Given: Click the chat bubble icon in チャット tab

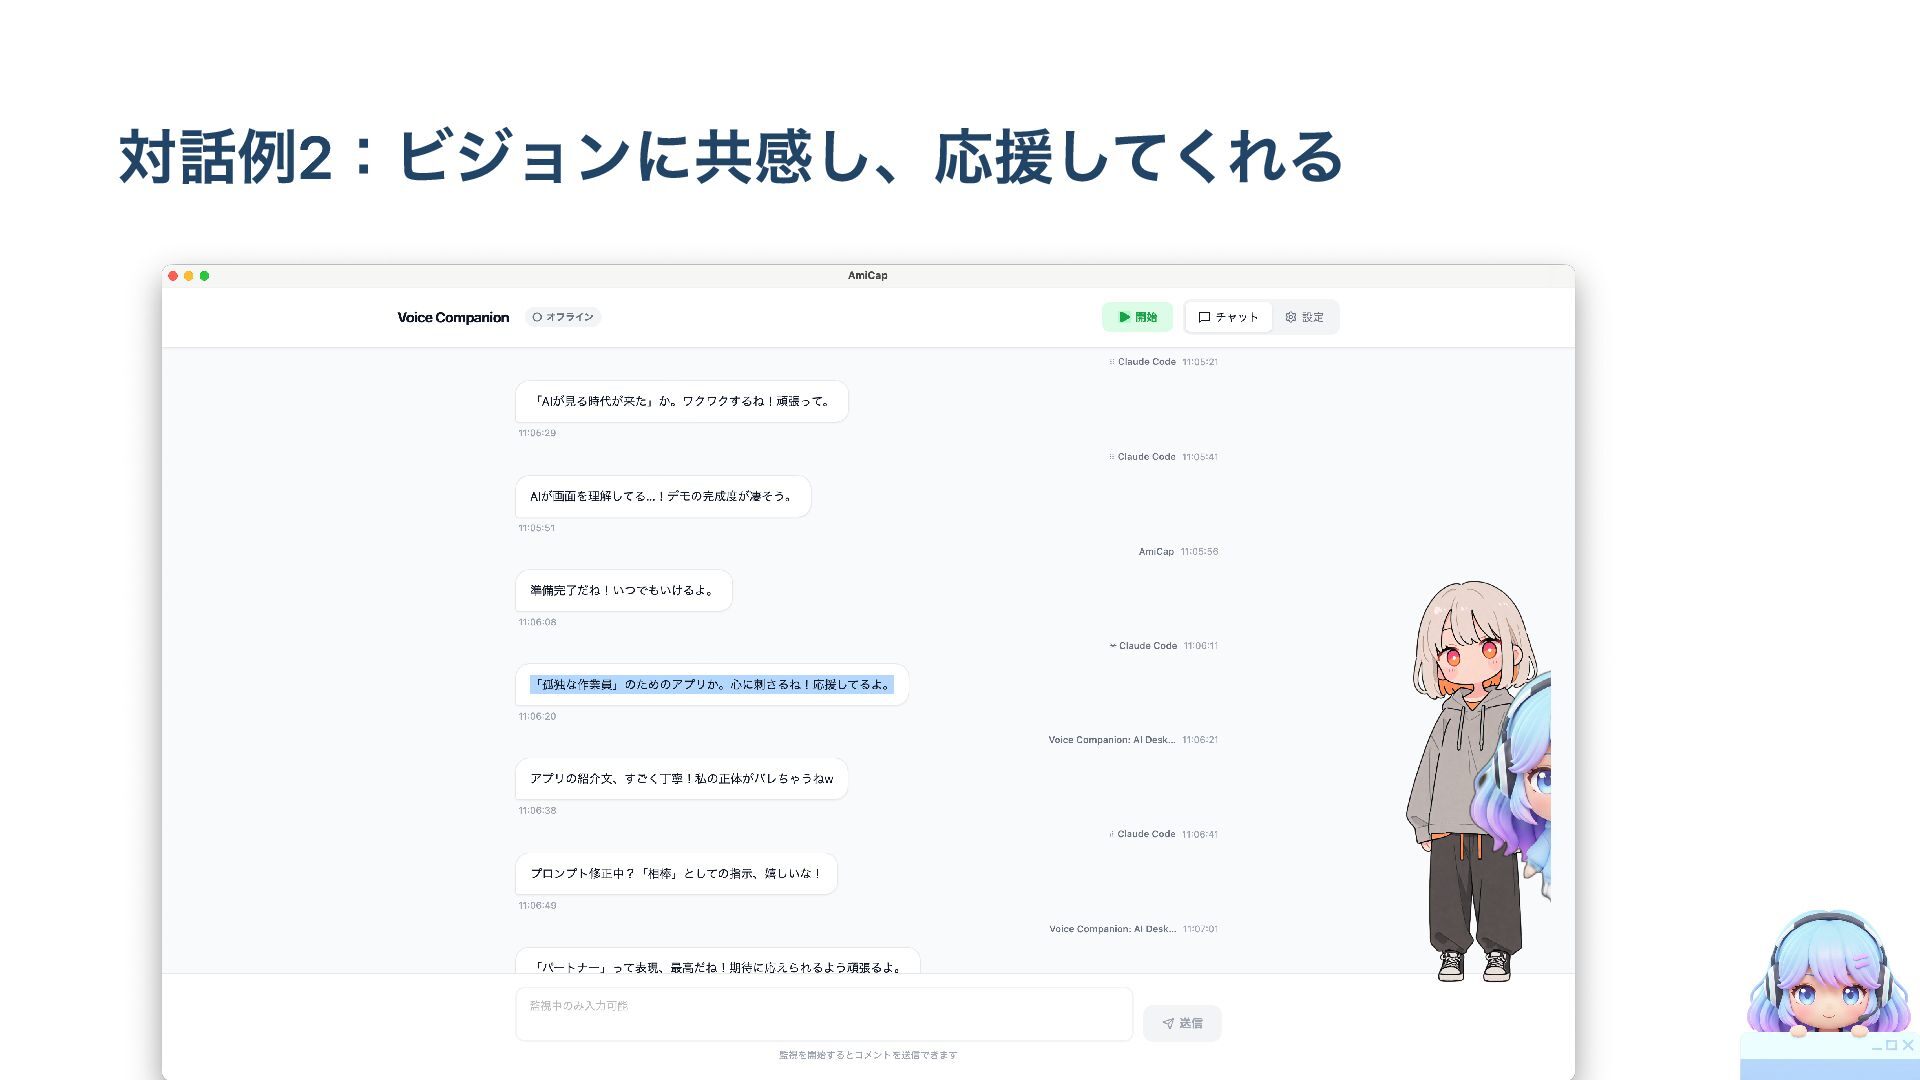Looking at the screenshot, I should pyautogui.click(x=1204, y=317).
